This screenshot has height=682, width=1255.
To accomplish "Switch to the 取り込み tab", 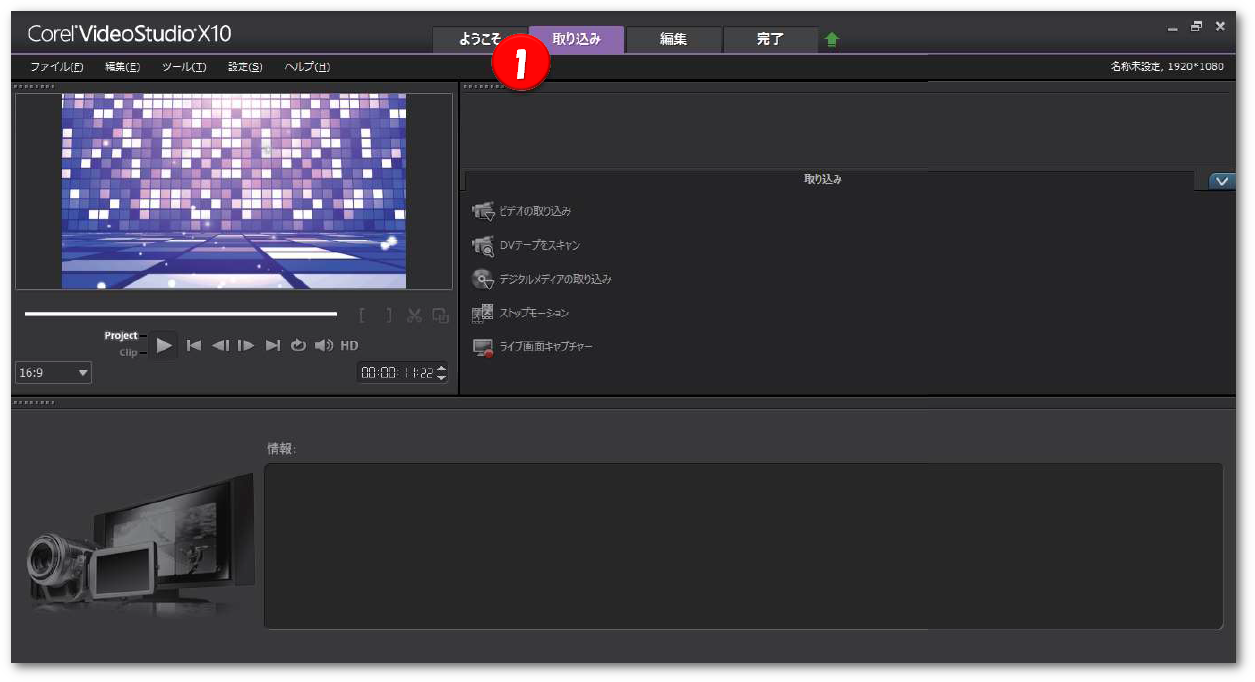I will 577,40.
